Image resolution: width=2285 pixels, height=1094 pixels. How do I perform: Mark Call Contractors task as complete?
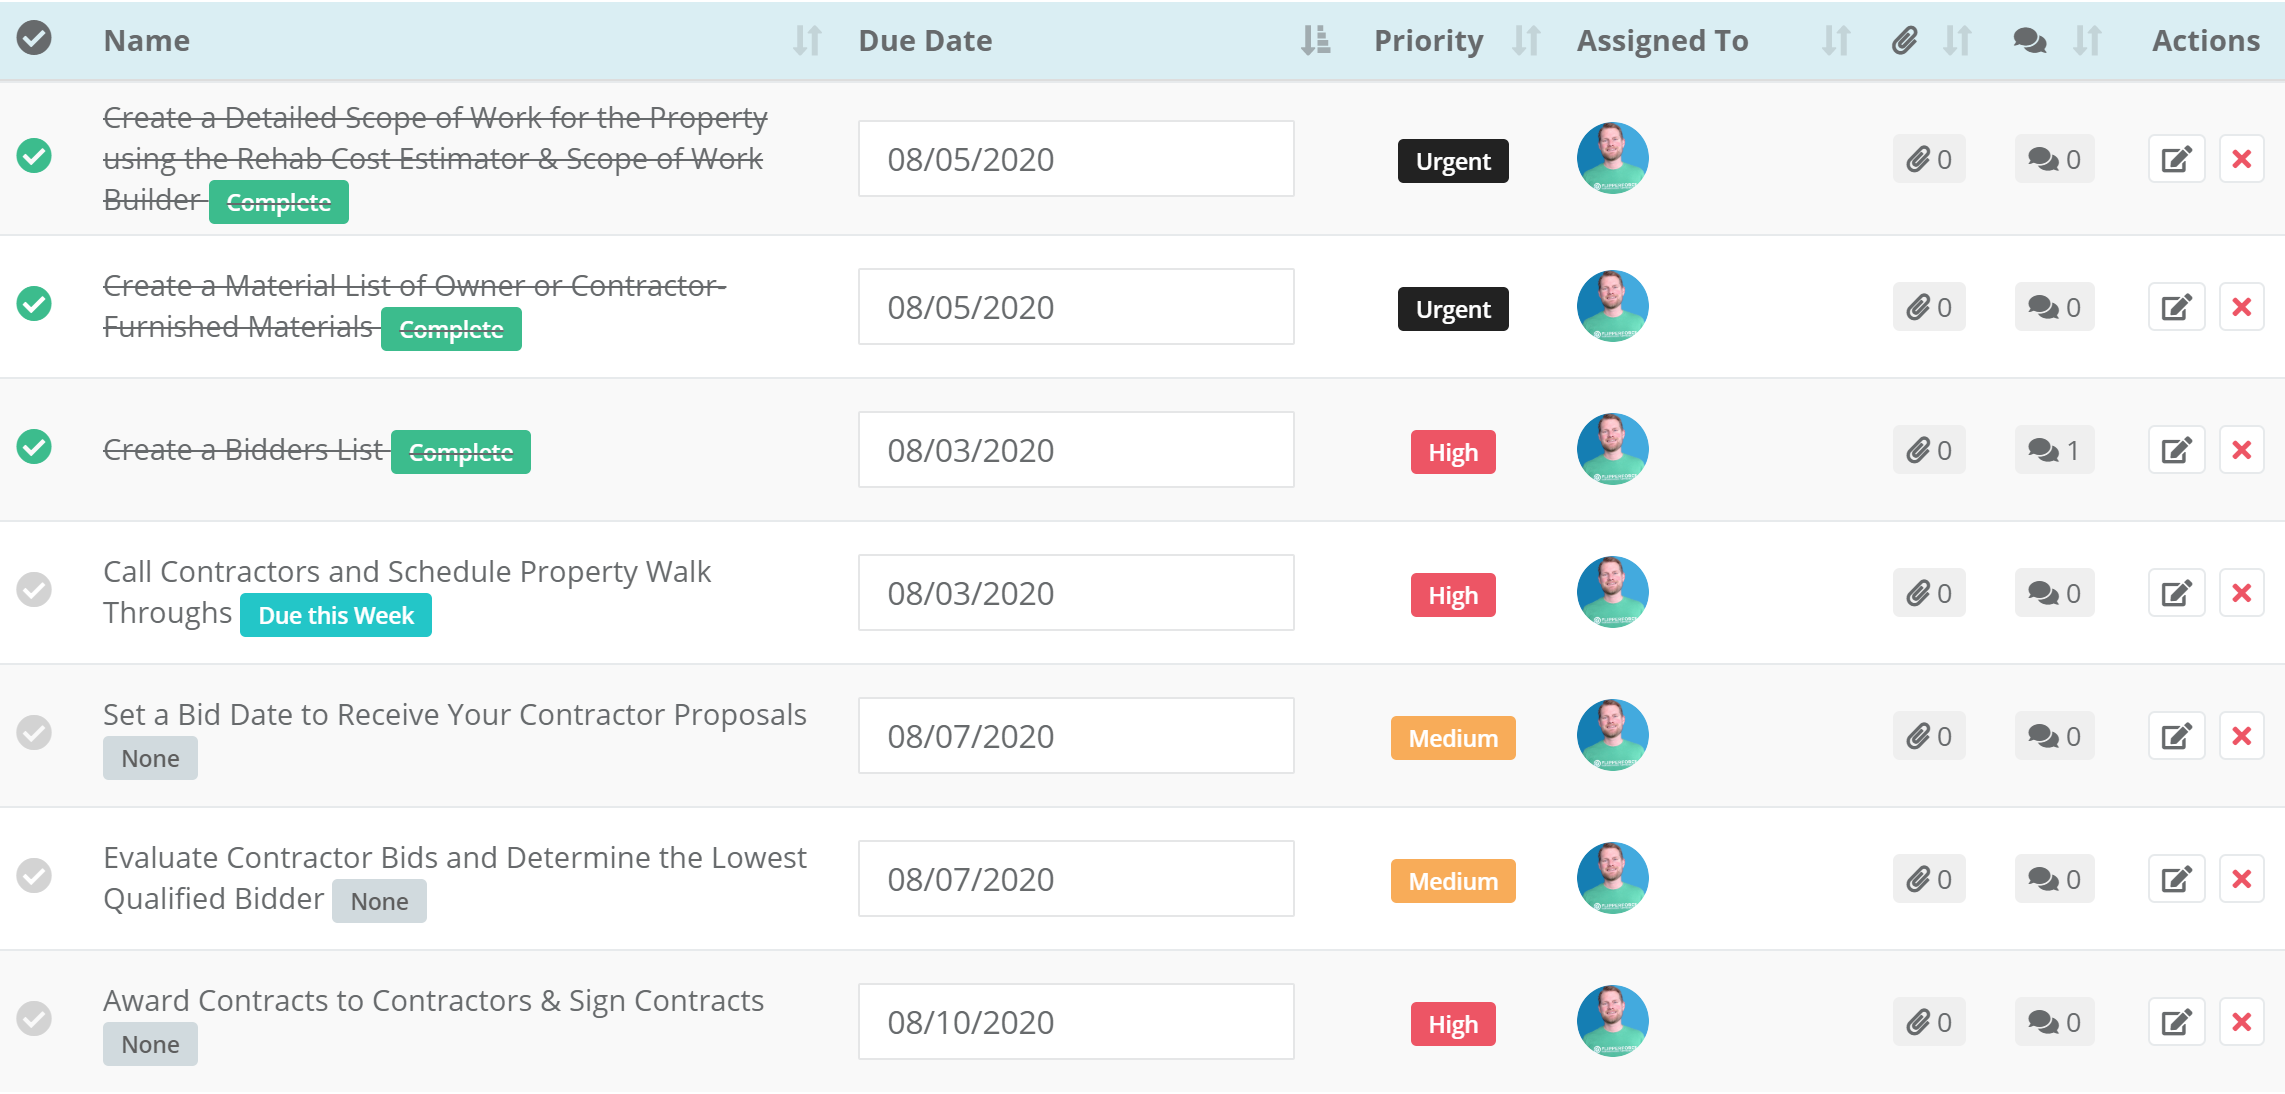(33, 590)
